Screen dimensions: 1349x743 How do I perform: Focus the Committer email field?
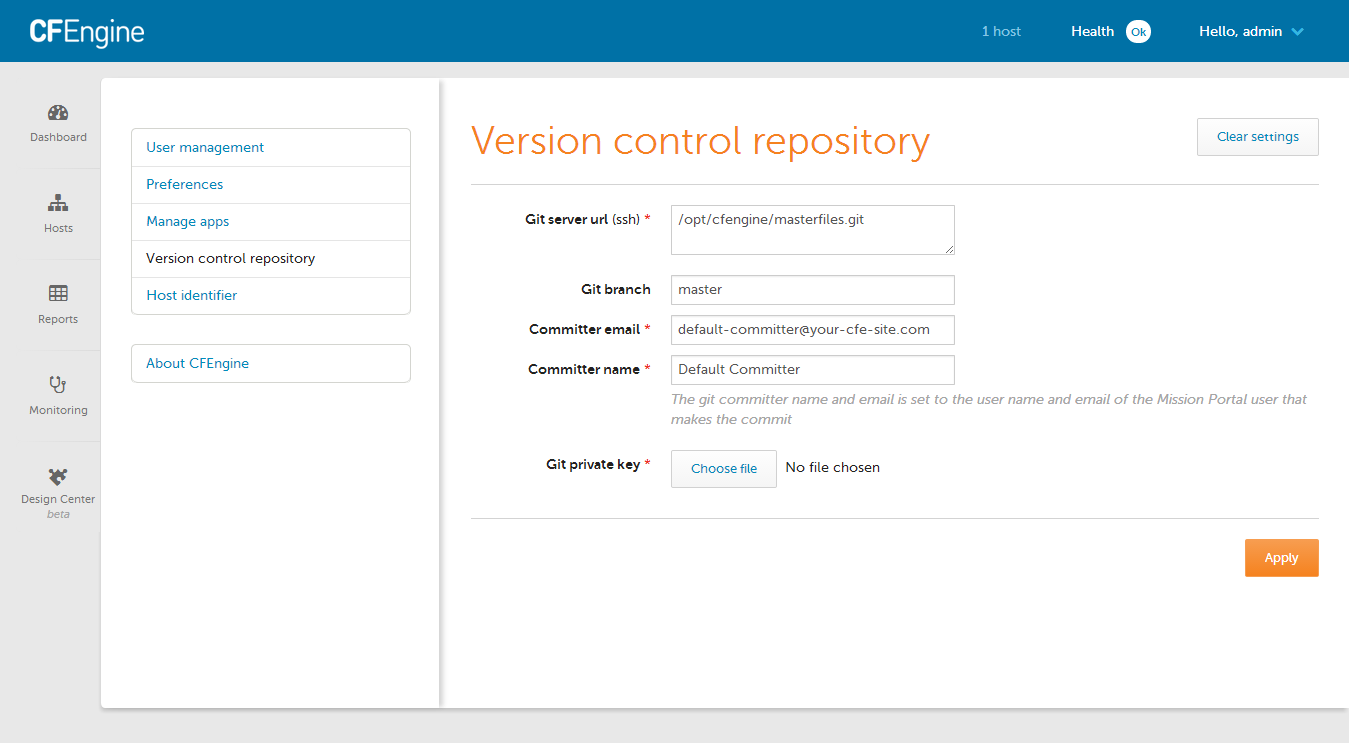813,330
